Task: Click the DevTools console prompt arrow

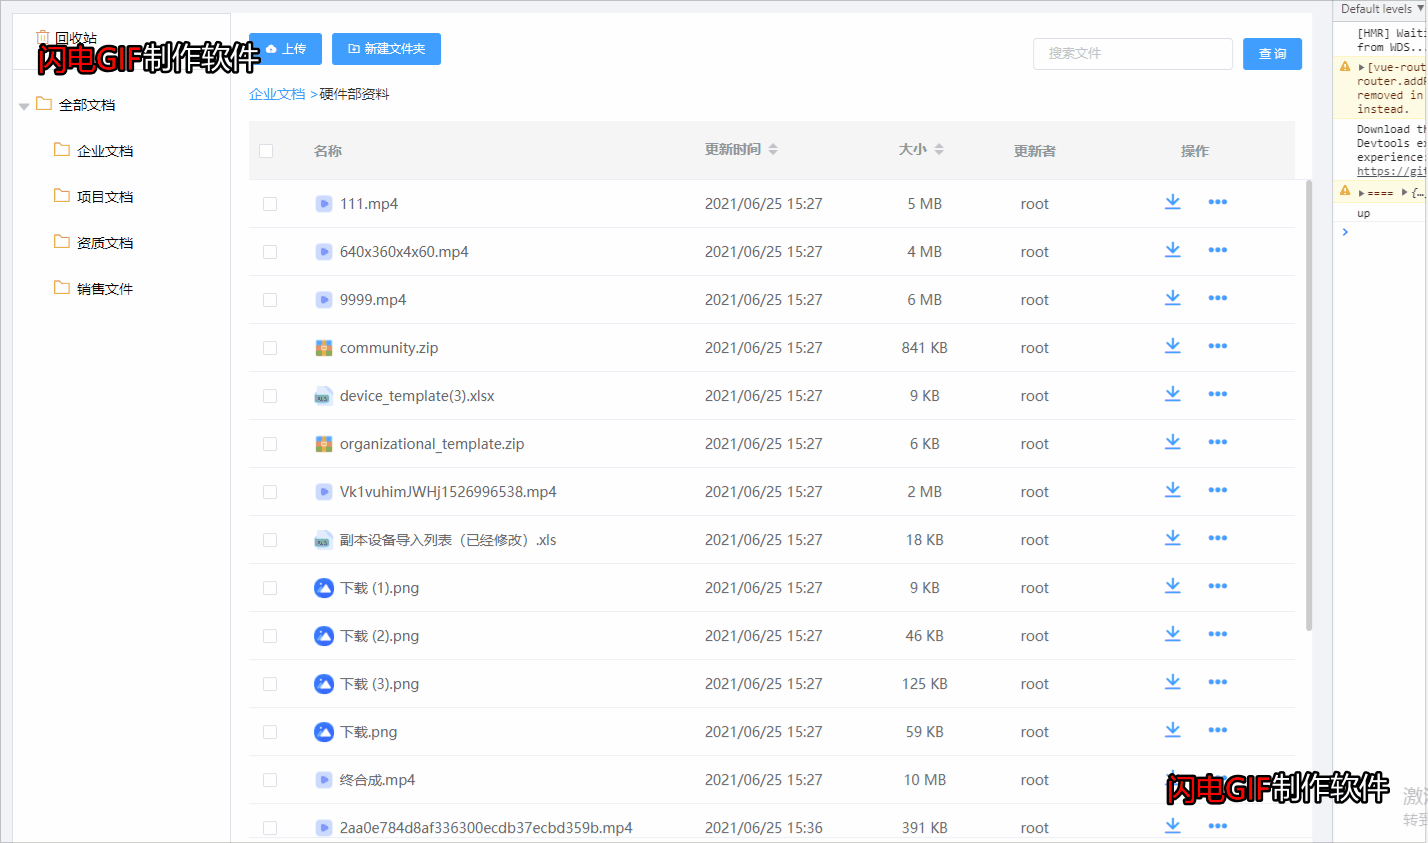Action: [1345, 232]
